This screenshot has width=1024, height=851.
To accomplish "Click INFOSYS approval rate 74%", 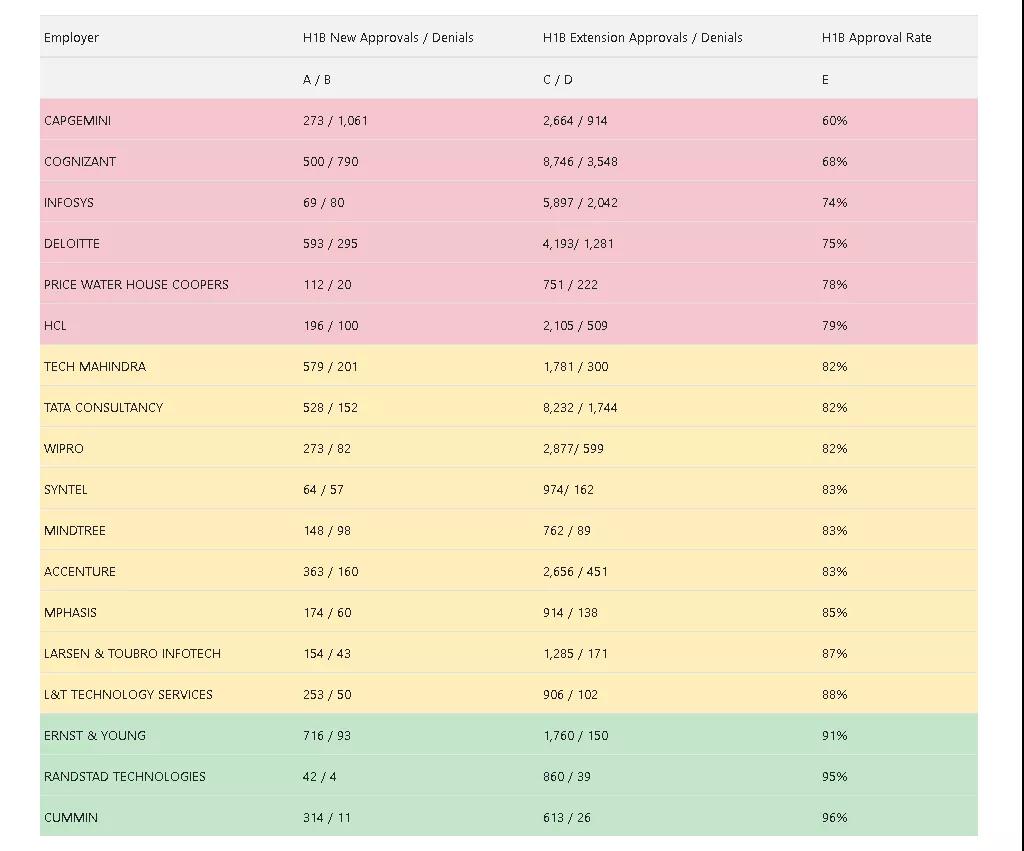I will [834, 203].
